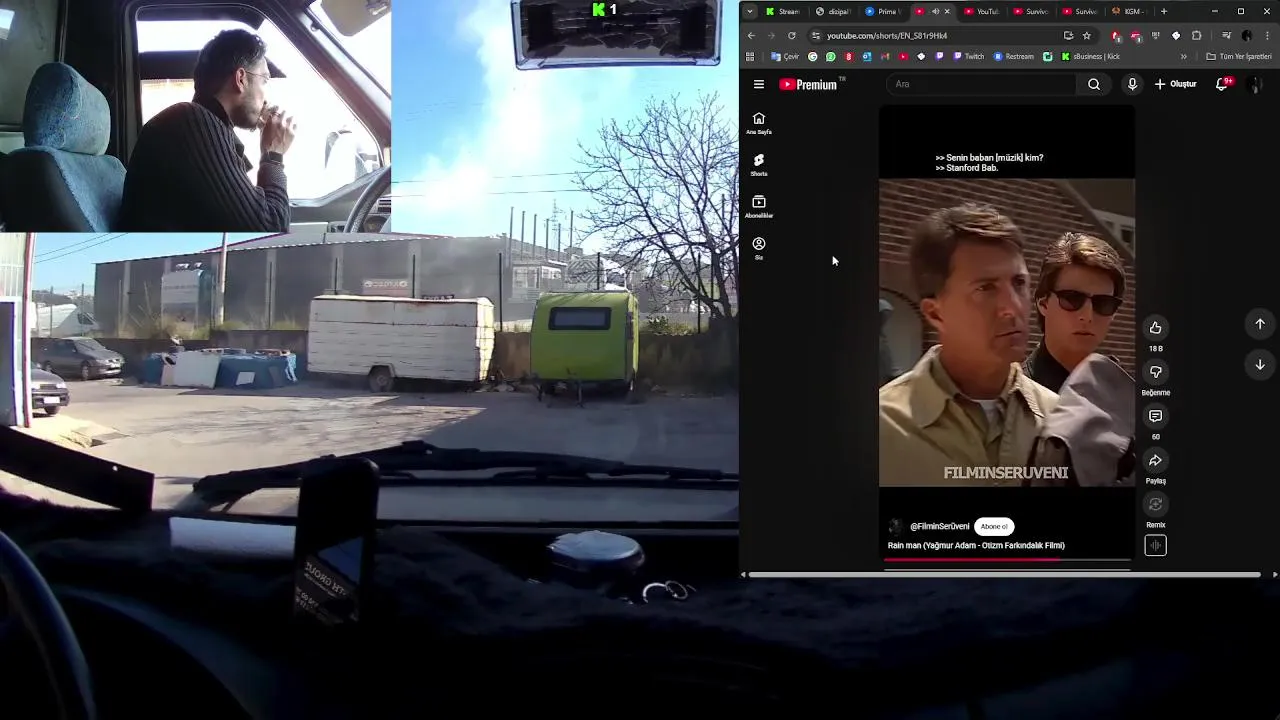Switch to the Prime Video tab
1280x720 pixels.
tap(883, 11)
